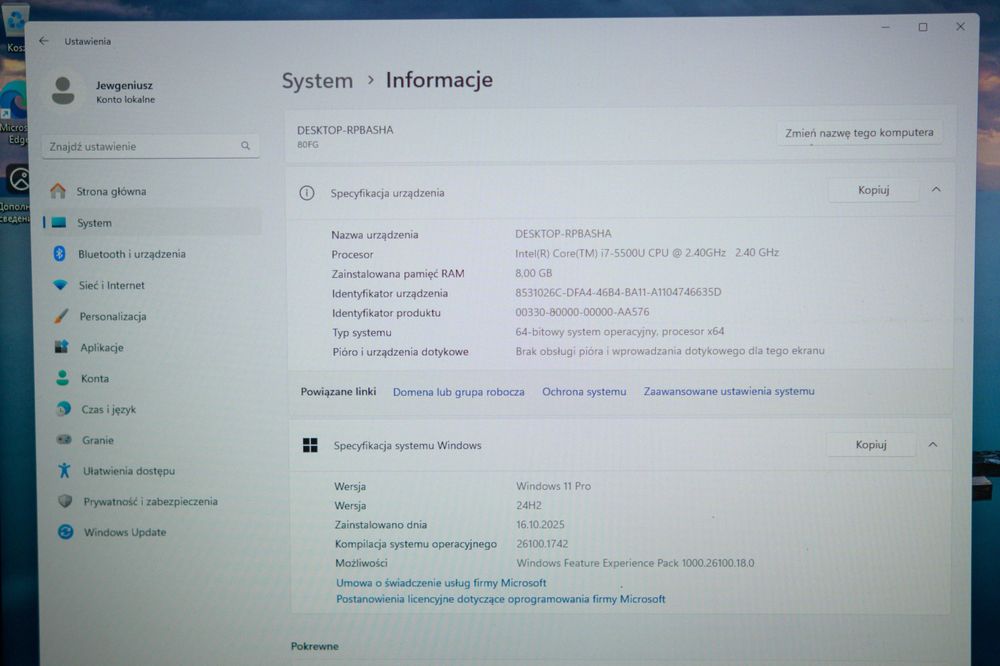1000x666 pixels.
Task: Click the info icon beside Specyfikacja urządzenia
Action: coord(307,193)
